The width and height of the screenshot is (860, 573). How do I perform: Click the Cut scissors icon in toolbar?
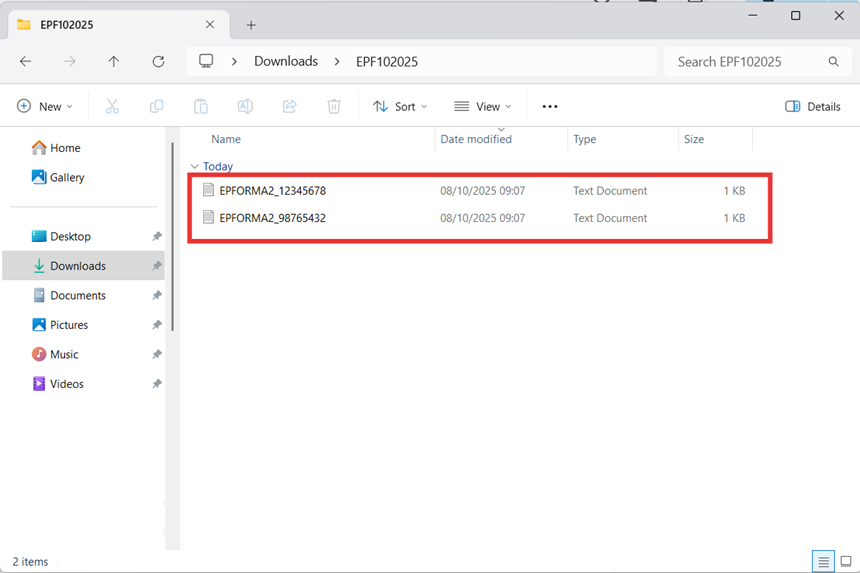112,106
